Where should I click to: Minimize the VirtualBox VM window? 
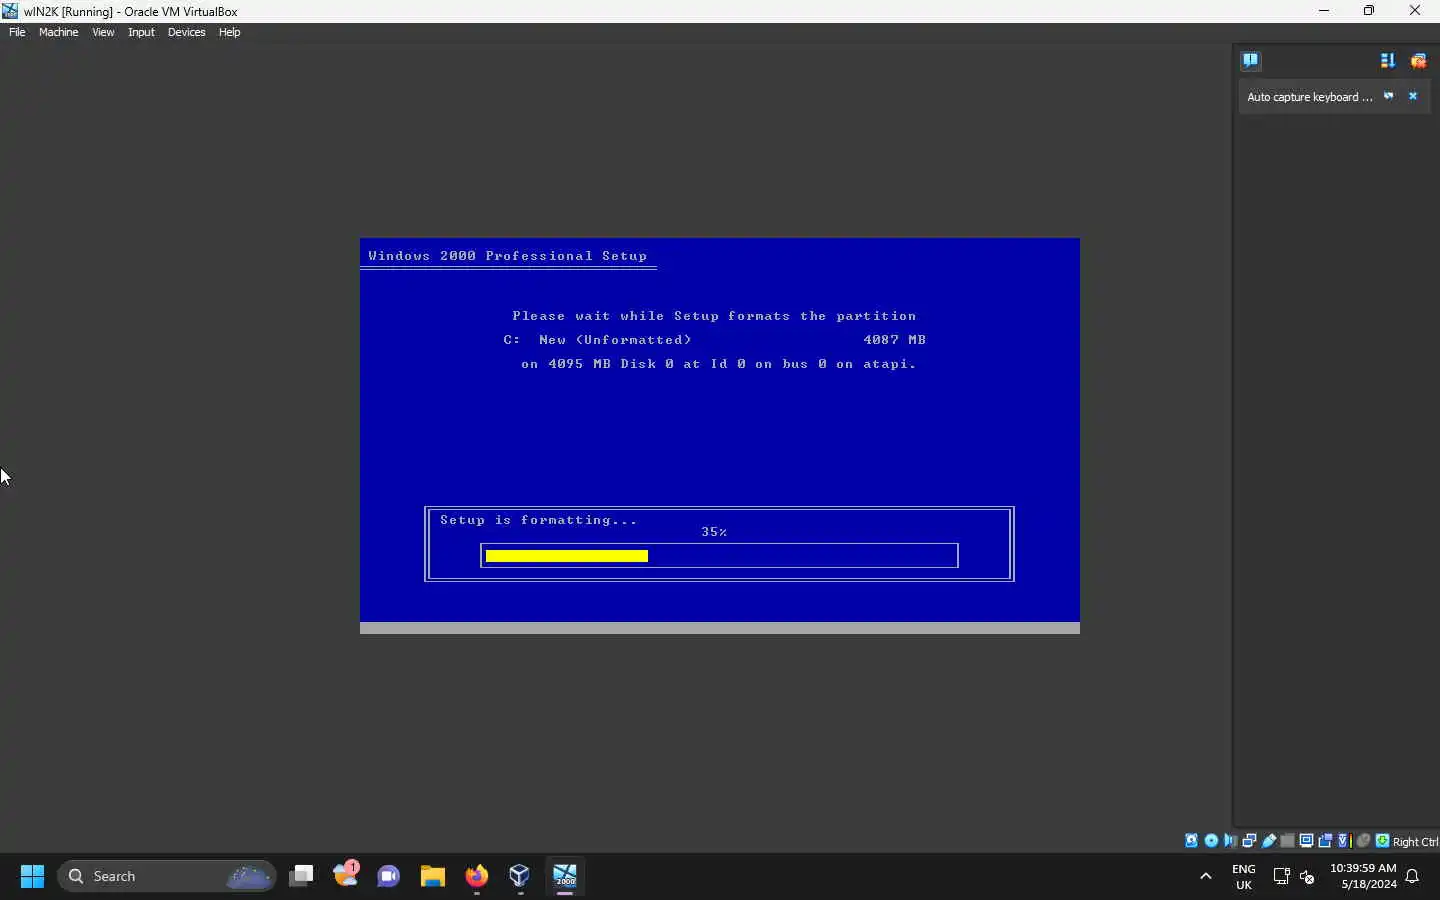1324,11
